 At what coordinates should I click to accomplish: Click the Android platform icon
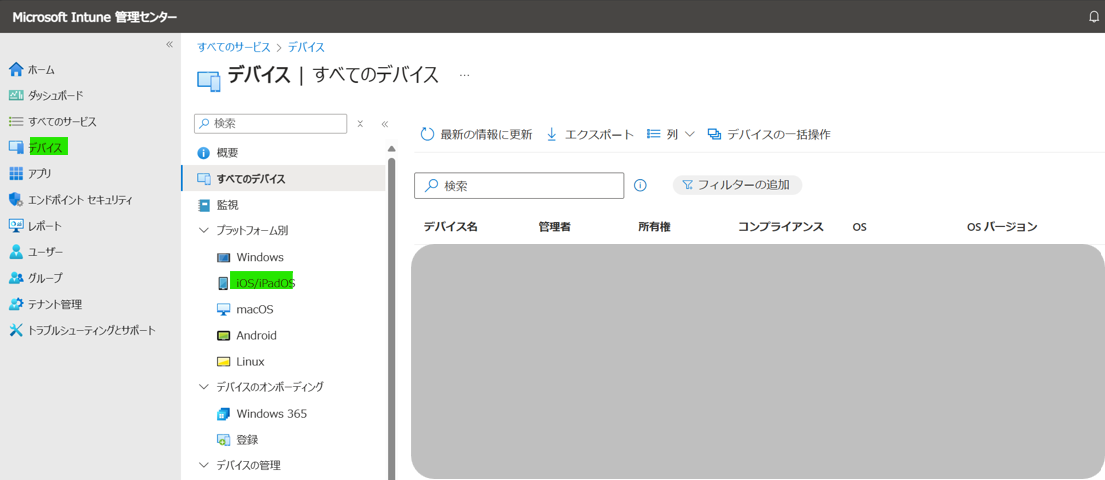pyautogui.click(x=223, y=336)
